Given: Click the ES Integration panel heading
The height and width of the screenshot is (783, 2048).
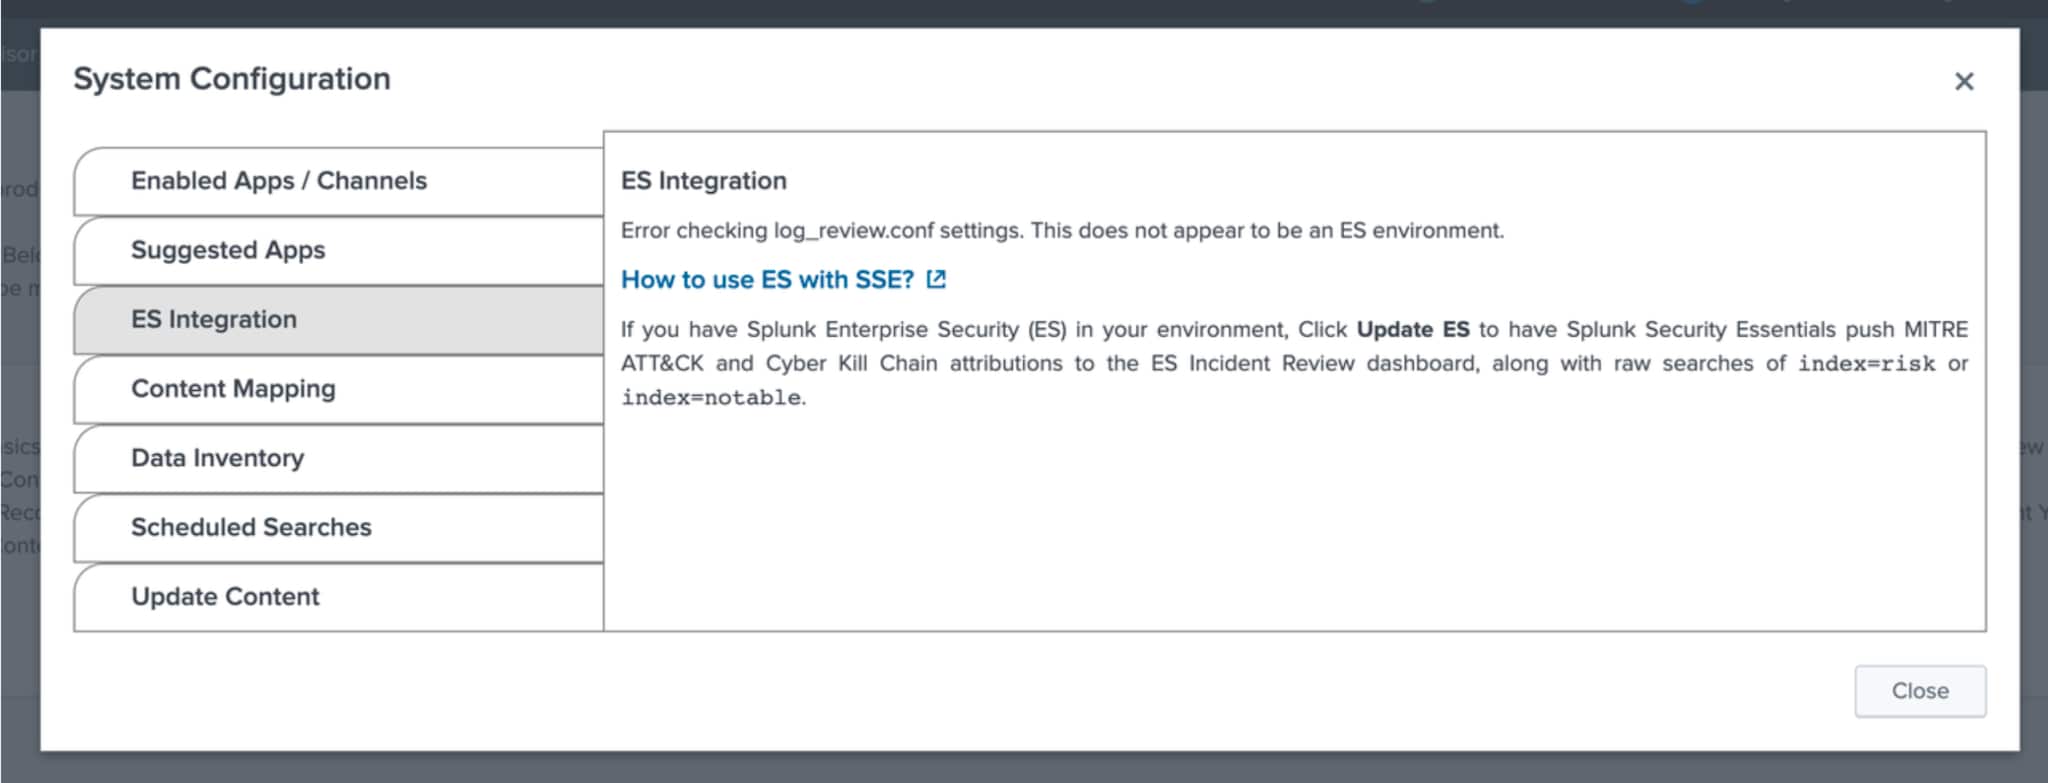Looking at the screenshot, I should pos(703,181).
